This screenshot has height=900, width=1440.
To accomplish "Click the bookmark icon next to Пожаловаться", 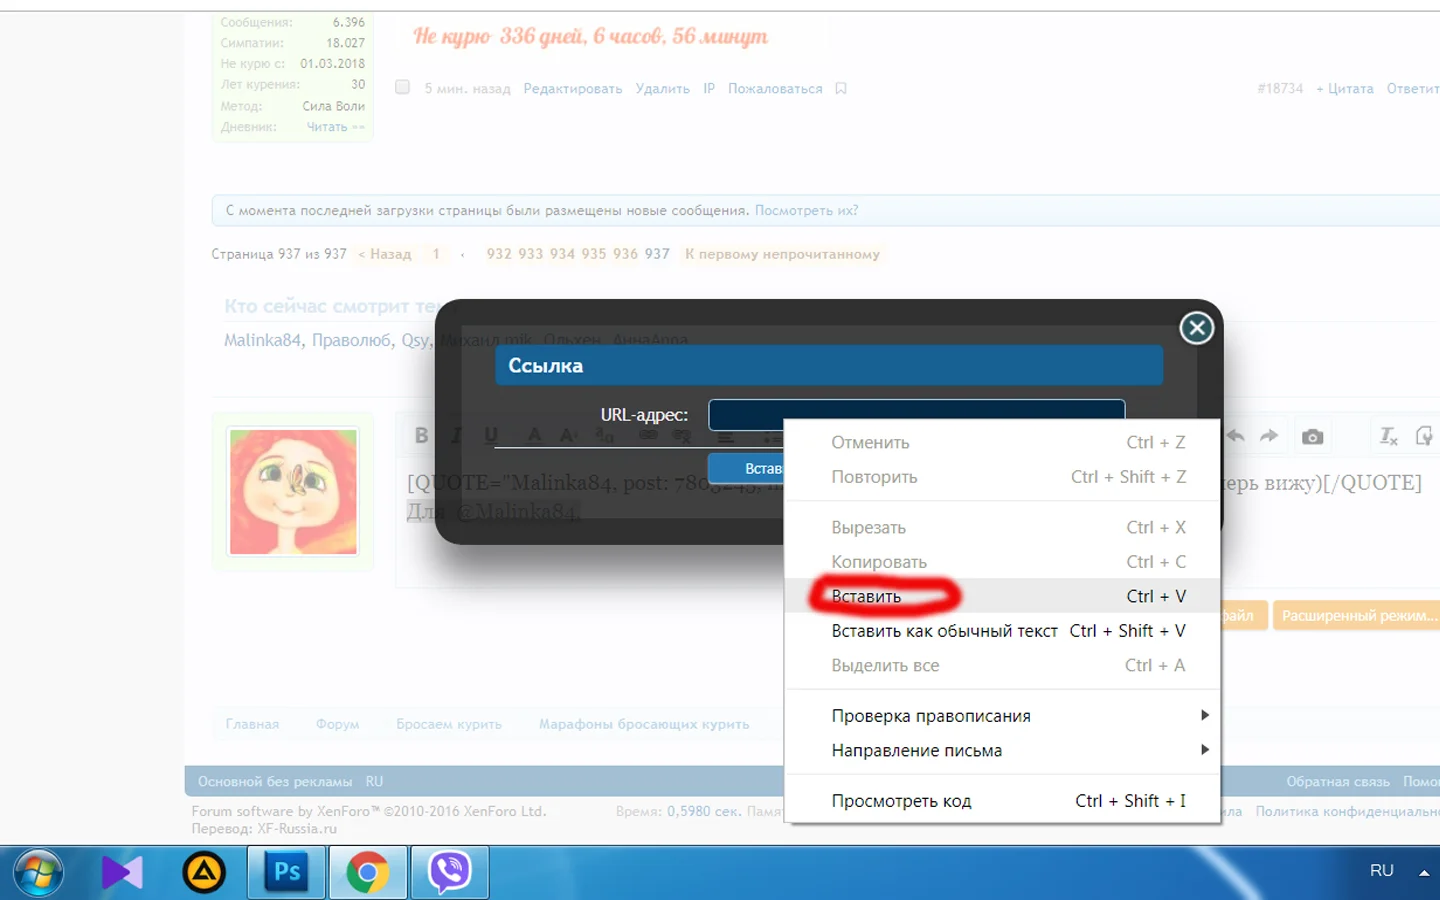I will pos(840,88).
